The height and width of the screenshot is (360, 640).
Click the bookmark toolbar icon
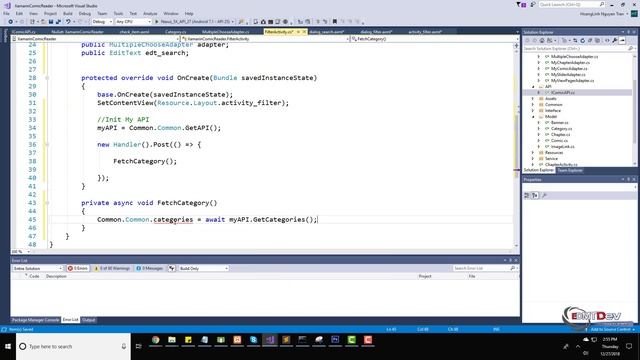335,22
